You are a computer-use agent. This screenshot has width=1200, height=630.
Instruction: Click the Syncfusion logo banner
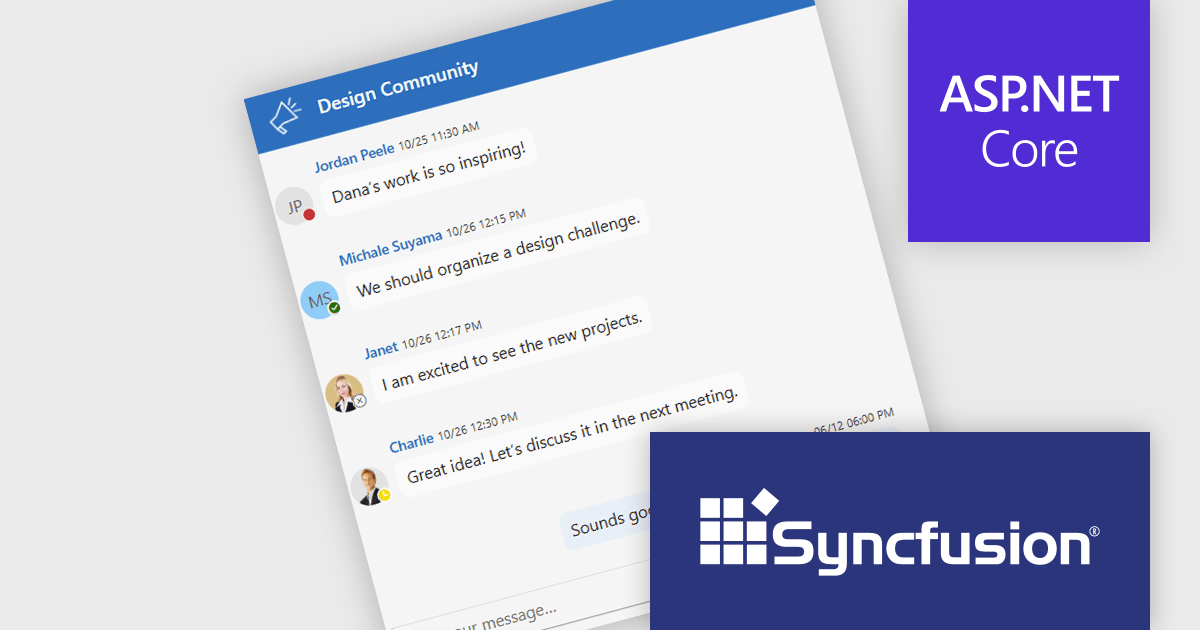[900, 531]
